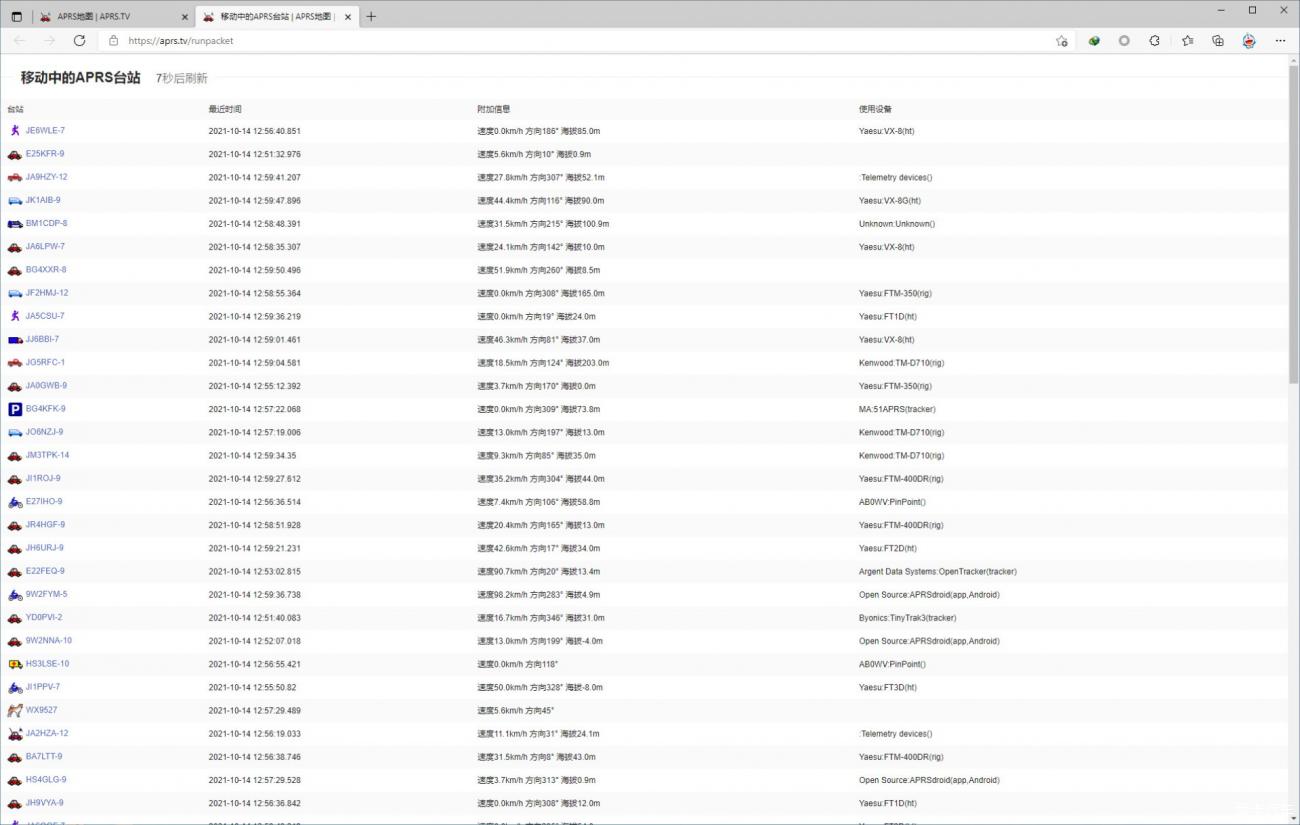Click the motorcycle icon beside E27IHO-9
This screenshot has width=1300, height=825.
point(14,502)
